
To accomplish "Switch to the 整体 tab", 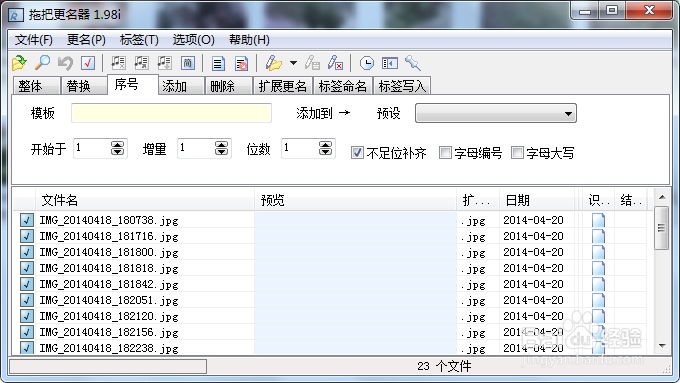I will [36, 86].
